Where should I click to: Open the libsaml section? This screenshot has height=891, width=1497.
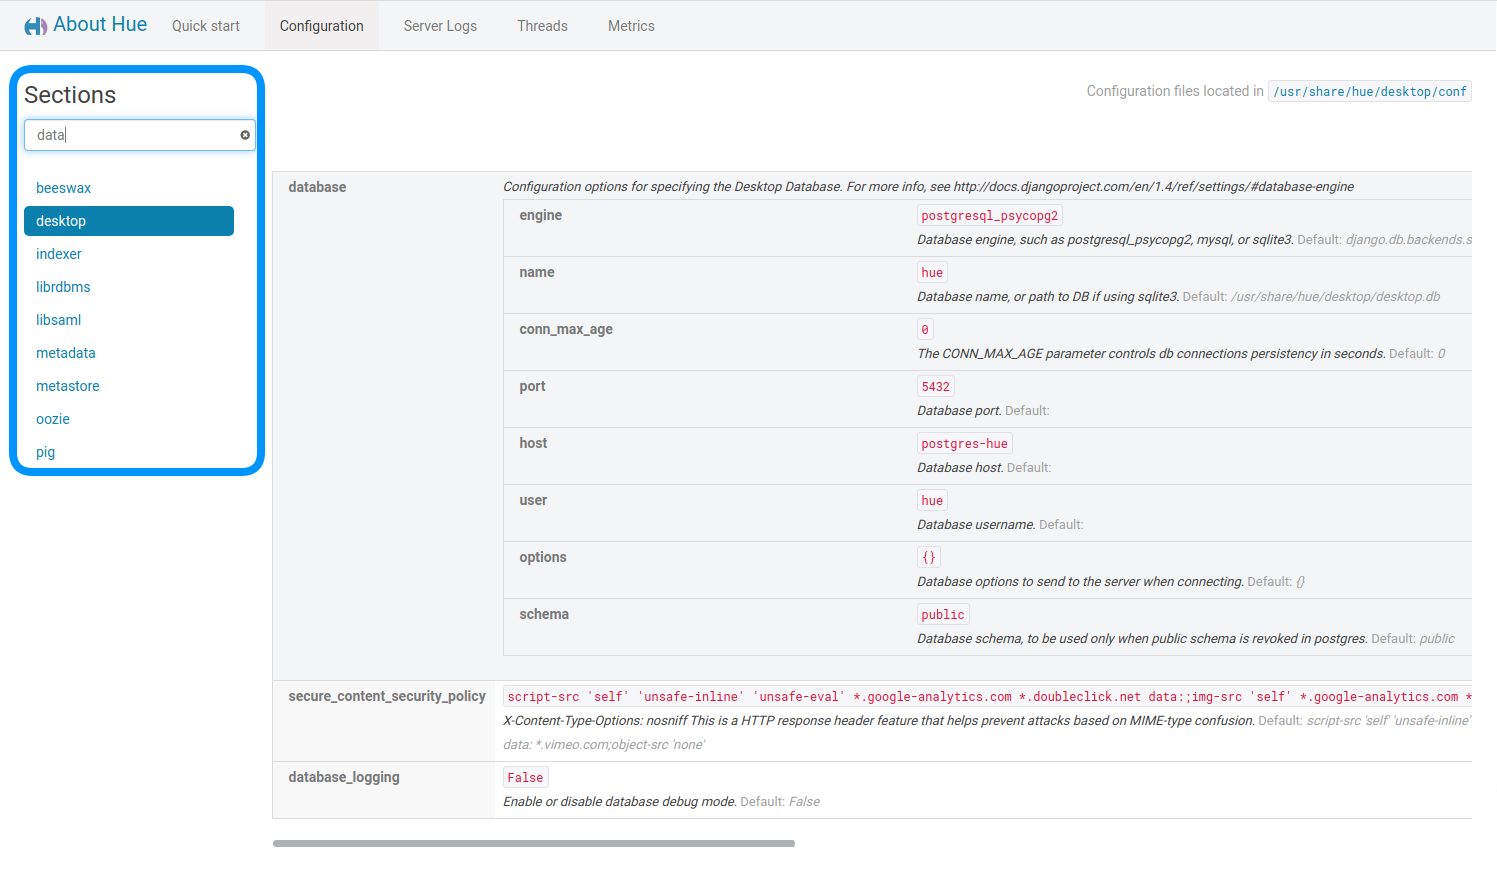(x=59, y=320)
